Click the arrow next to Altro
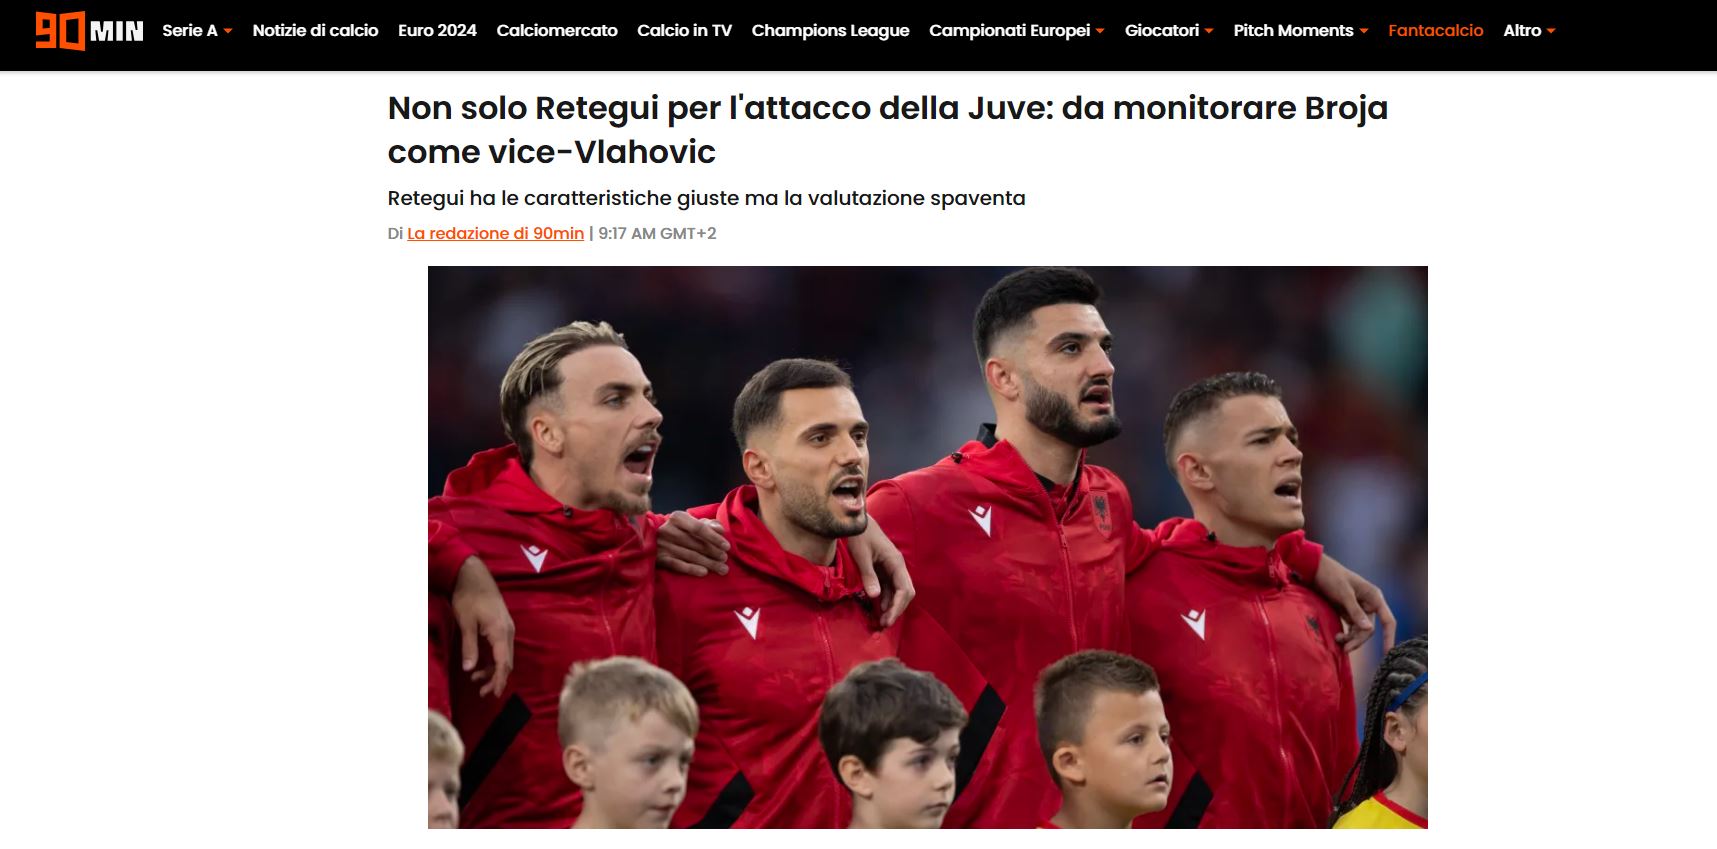The height and width of the screenshot is (849, 1717). coord(1551,31)
